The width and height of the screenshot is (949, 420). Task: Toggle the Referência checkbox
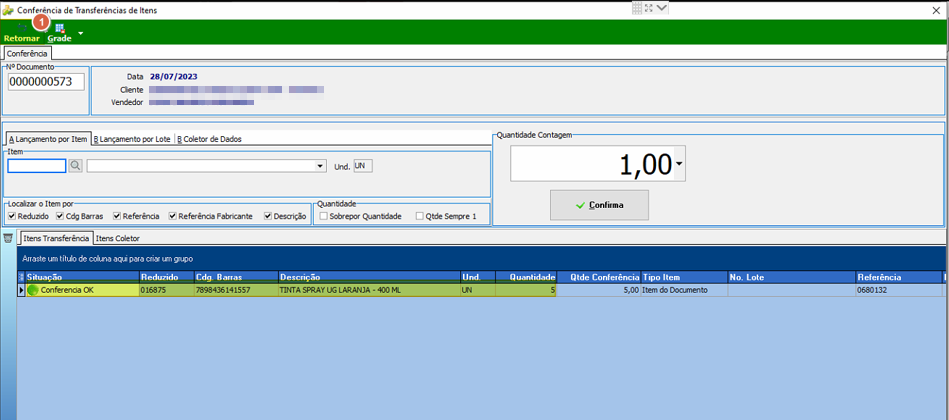pyautogui.click(x=117, y=216)
